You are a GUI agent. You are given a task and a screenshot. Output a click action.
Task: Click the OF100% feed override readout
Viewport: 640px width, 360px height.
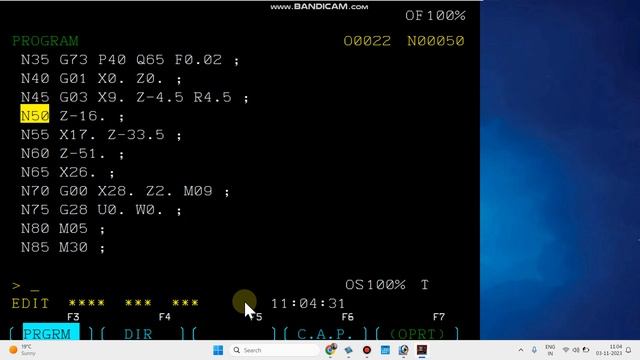435,16
